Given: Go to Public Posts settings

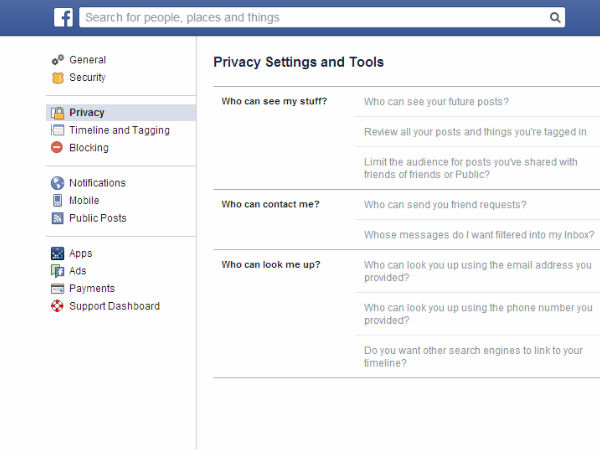Looking at the screenshot, I should tap(97, 218).
